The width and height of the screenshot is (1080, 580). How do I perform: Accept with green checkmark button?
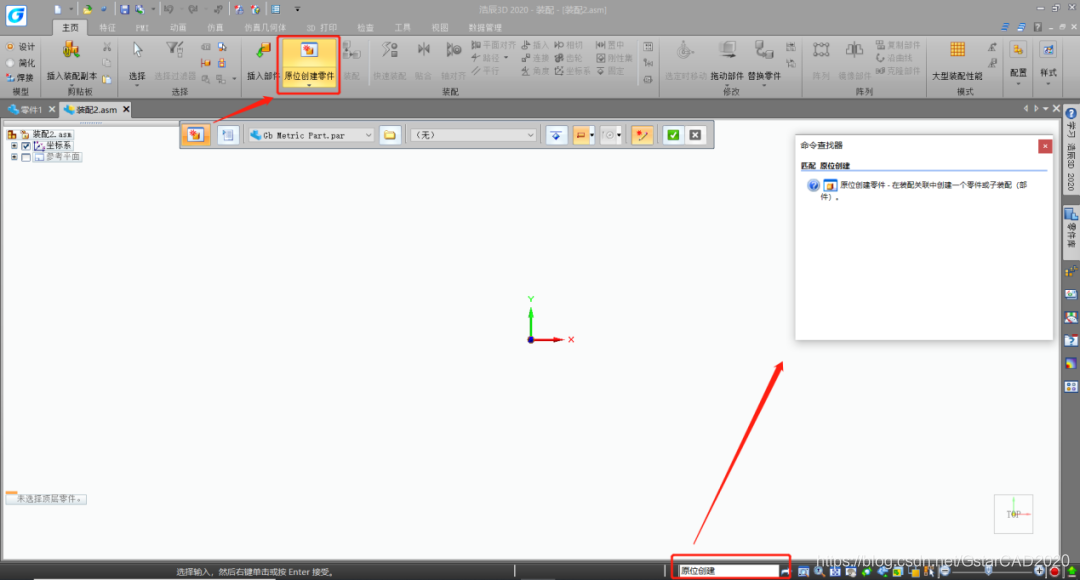tap(673, 135)
